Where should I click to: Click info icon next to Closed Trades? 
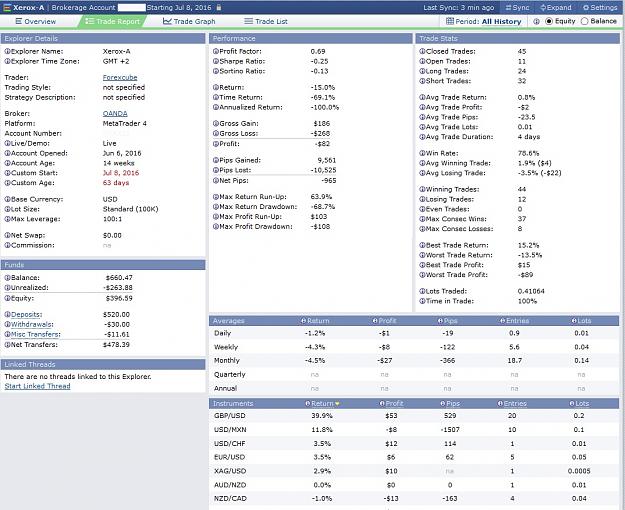coord(422,51)
